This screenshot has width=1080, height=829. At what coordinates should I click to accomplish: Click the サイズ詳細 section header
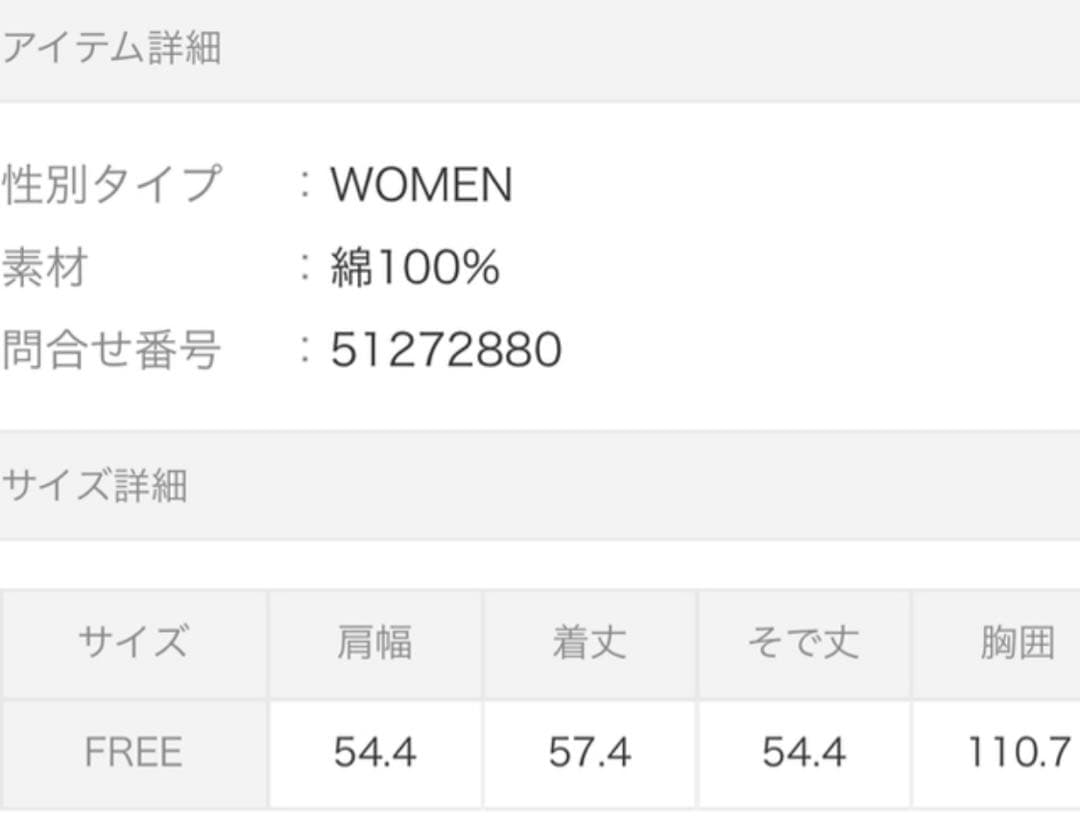click(x=95, y=486)
